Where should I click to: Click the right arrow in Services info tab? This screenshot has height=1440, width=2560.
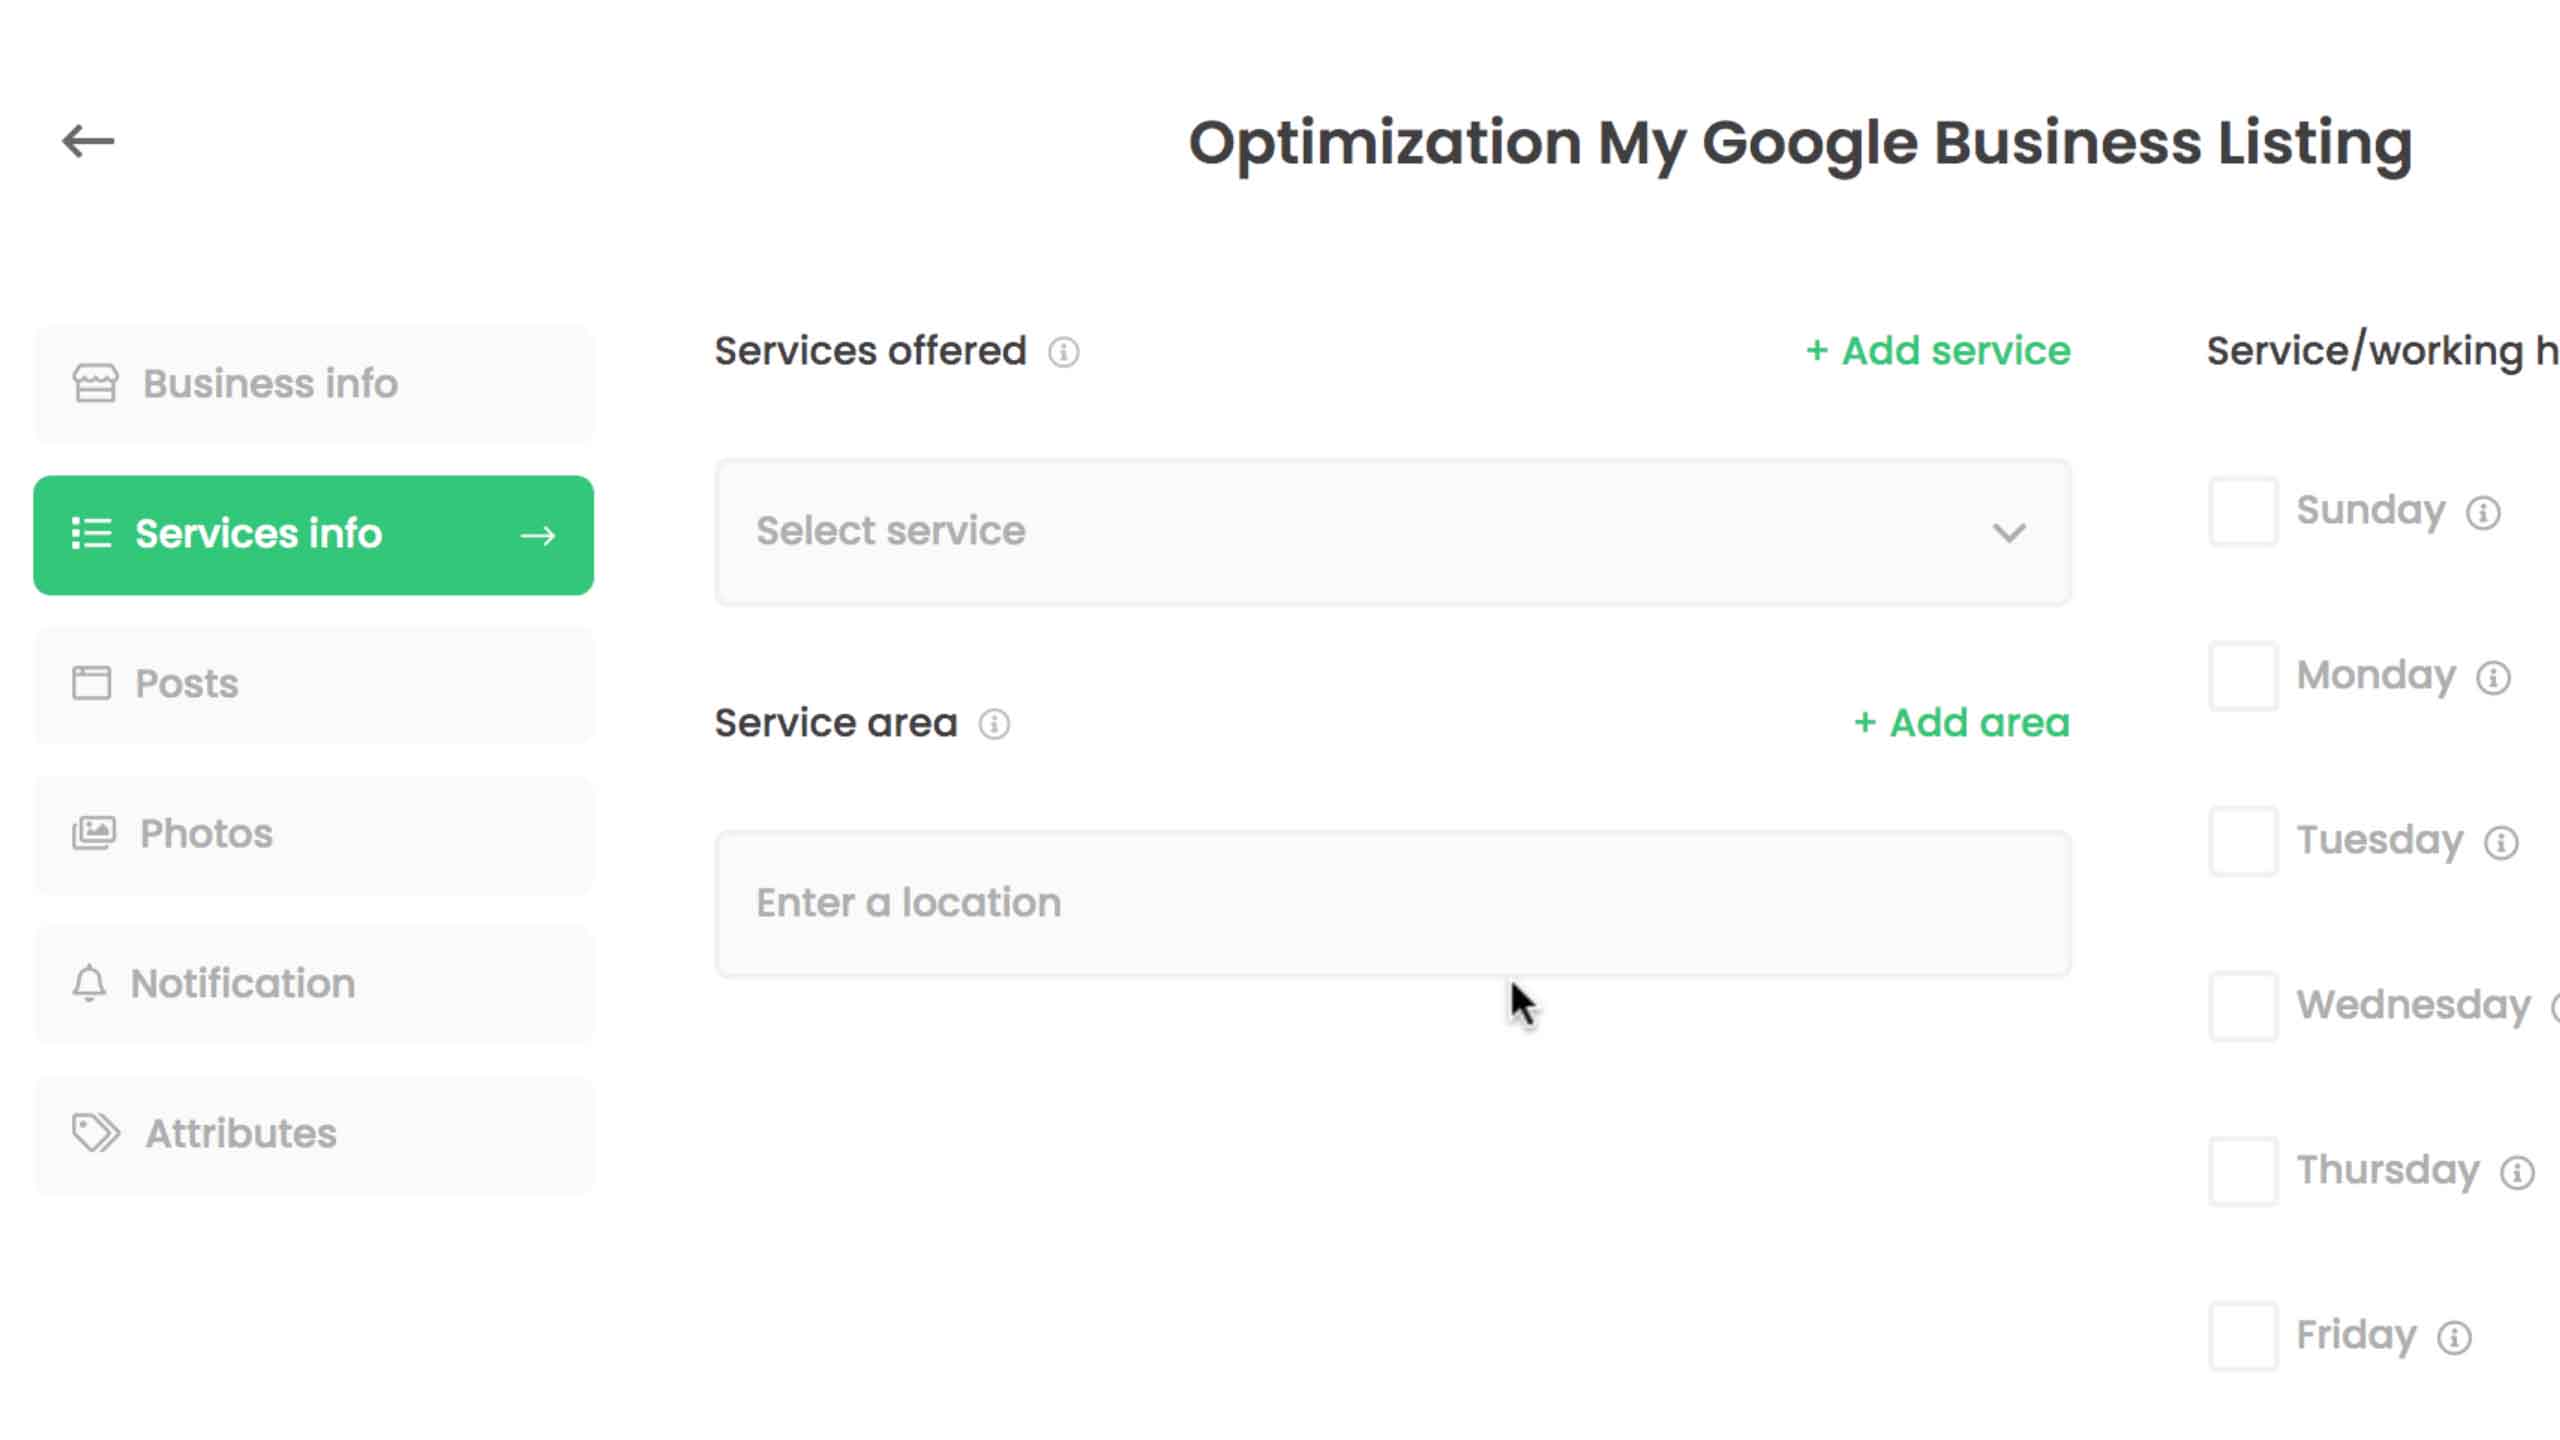pos(537,536)
